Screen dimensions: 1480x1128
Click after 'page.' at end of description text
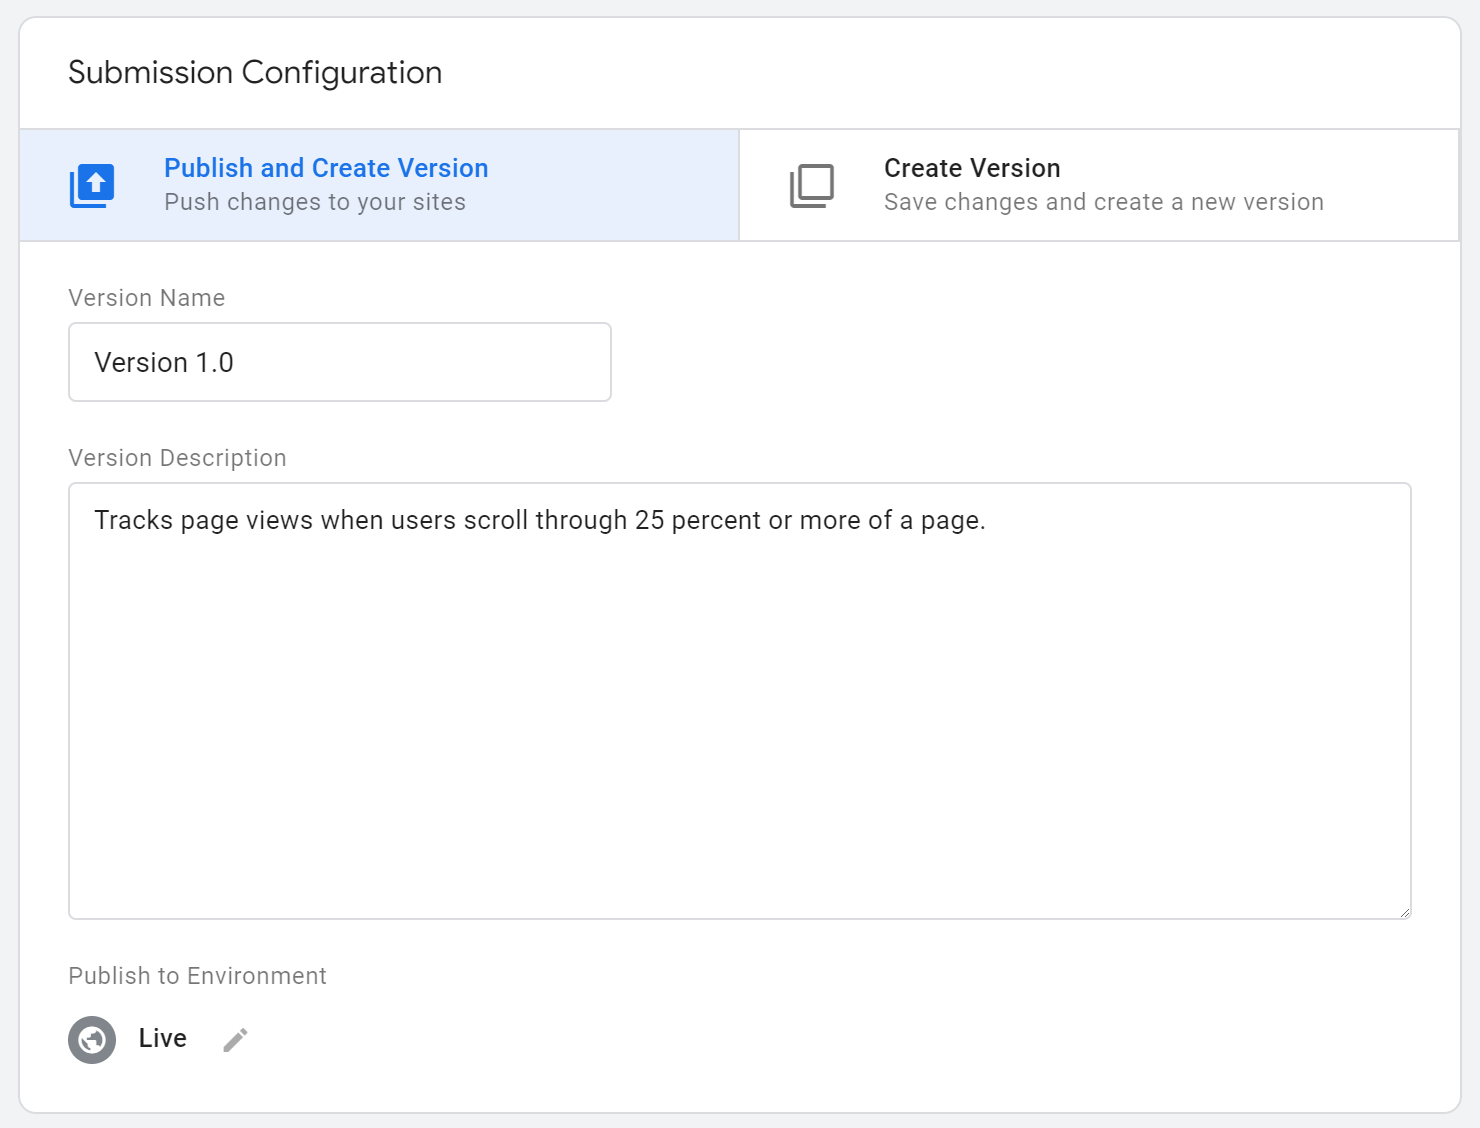coord(988,520)
